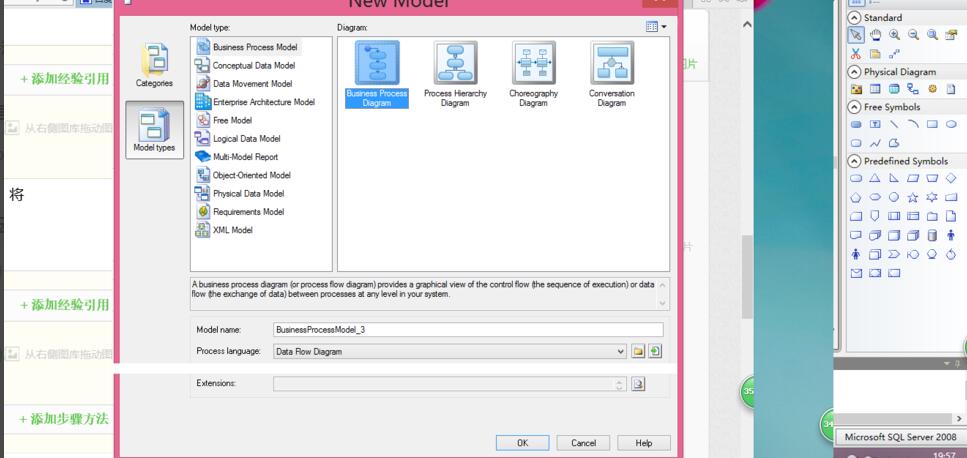967x458 pixels.
Task: Click the Cancel button
Action: pyautogui.click(x=583, y=443)
